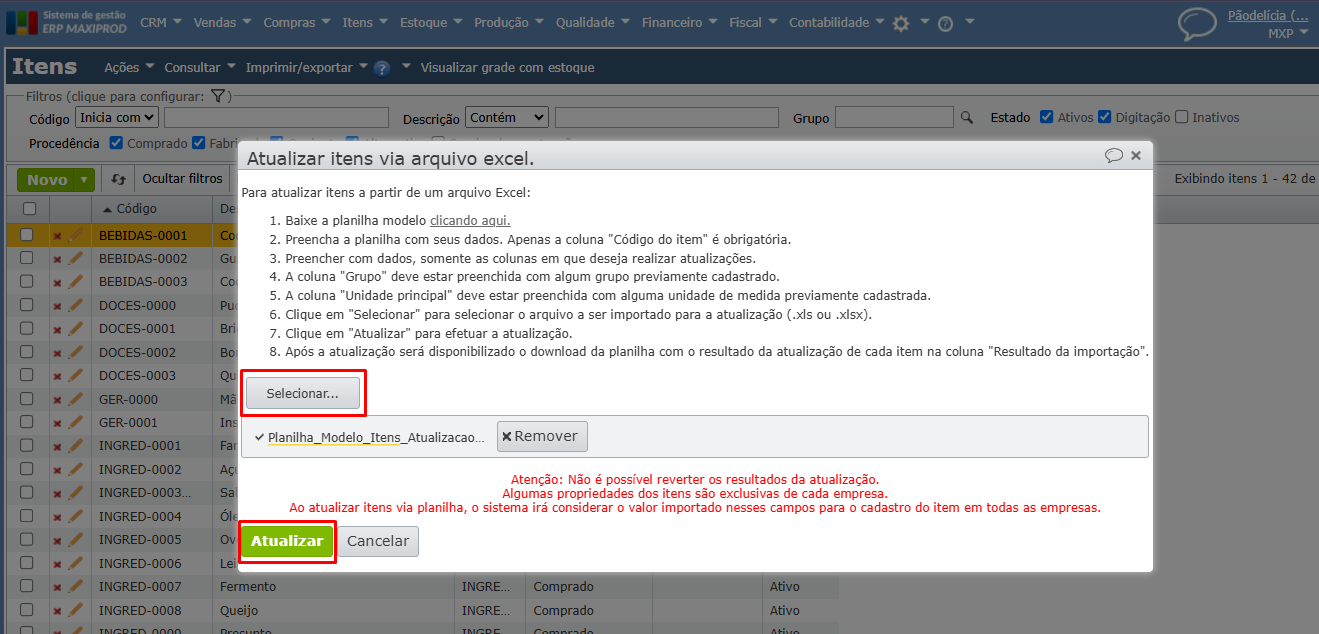Open the Código 'Inicia com' dropdown
1319x634 pixels.
pyautogui.click(x=117, y=117)
